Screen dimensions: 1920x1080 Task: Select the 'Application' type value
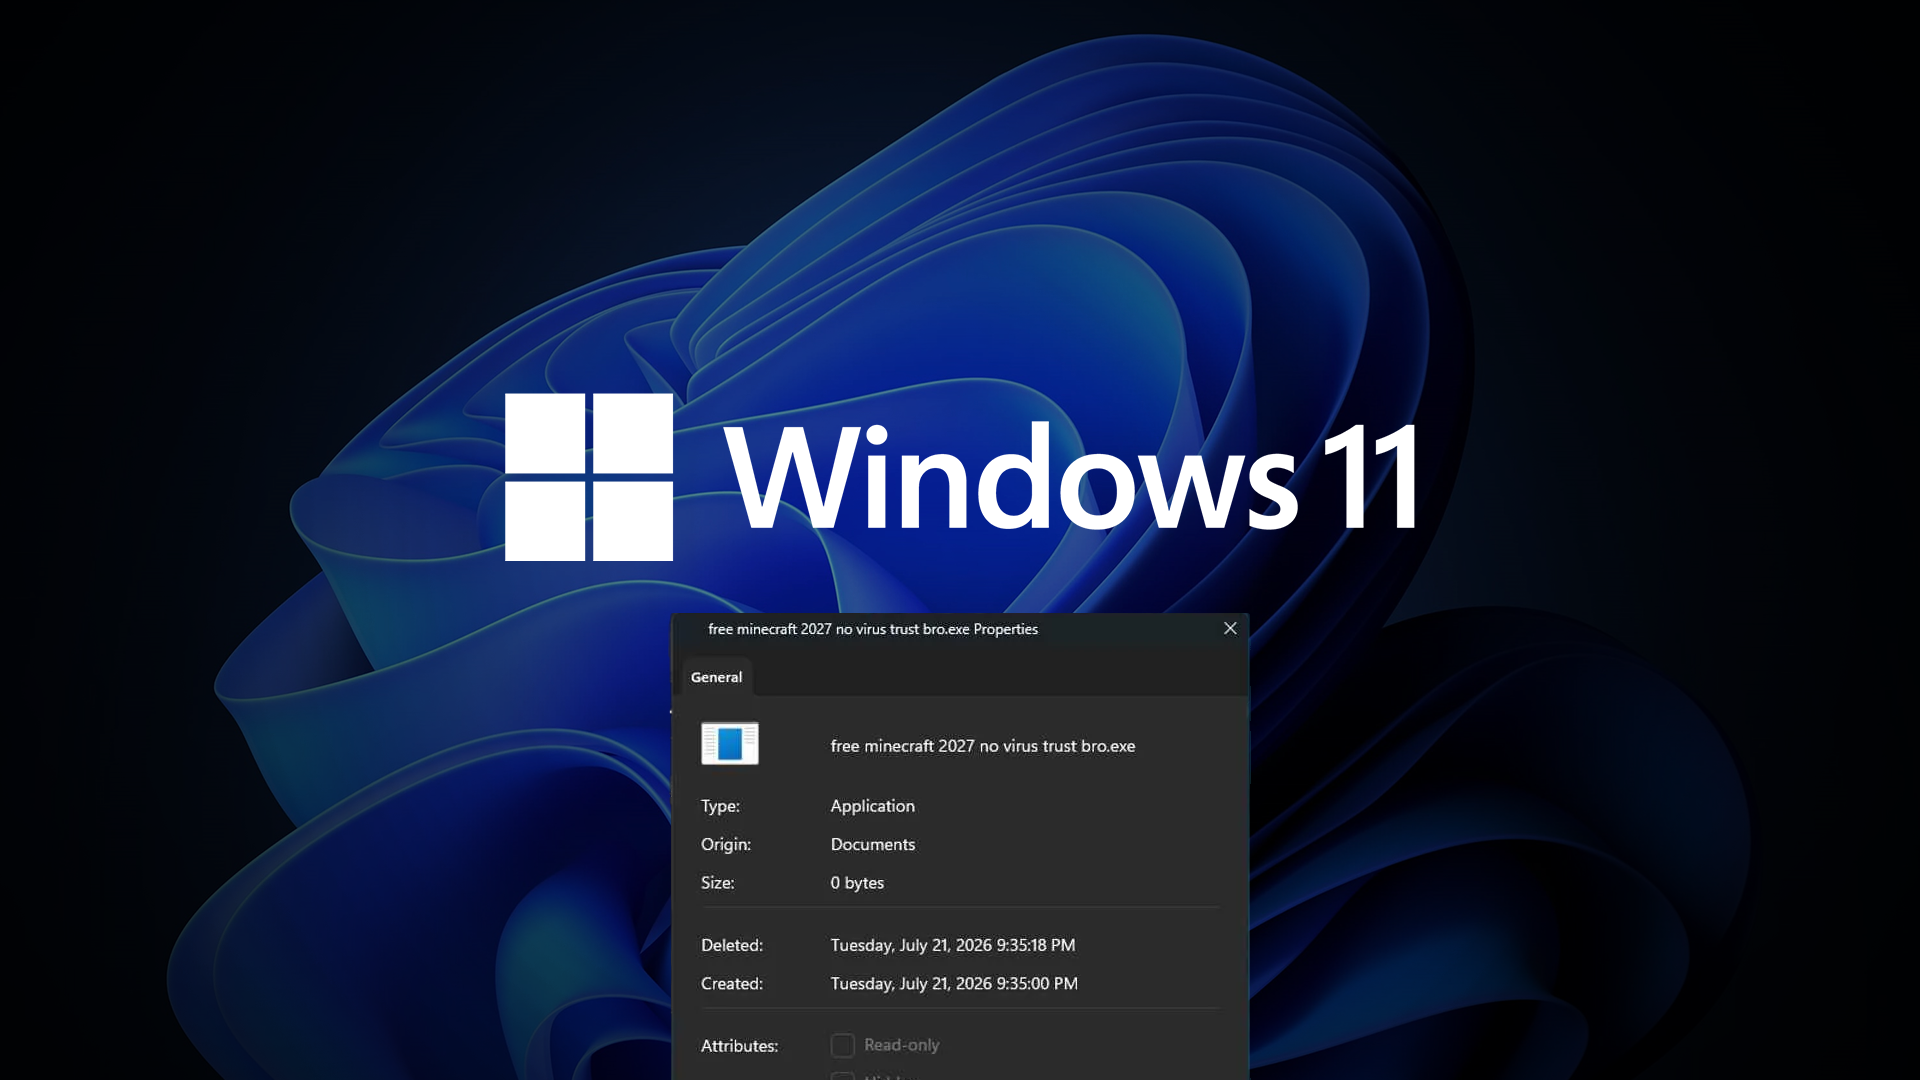(873, 806)
